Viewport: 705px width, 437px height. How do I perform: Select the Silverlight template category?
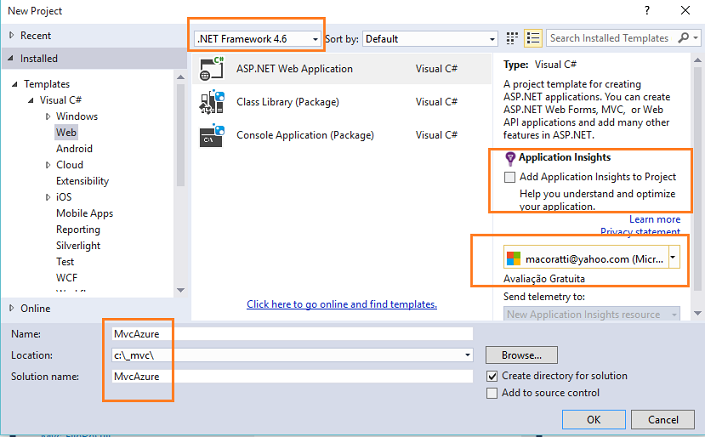pos(78,245)
